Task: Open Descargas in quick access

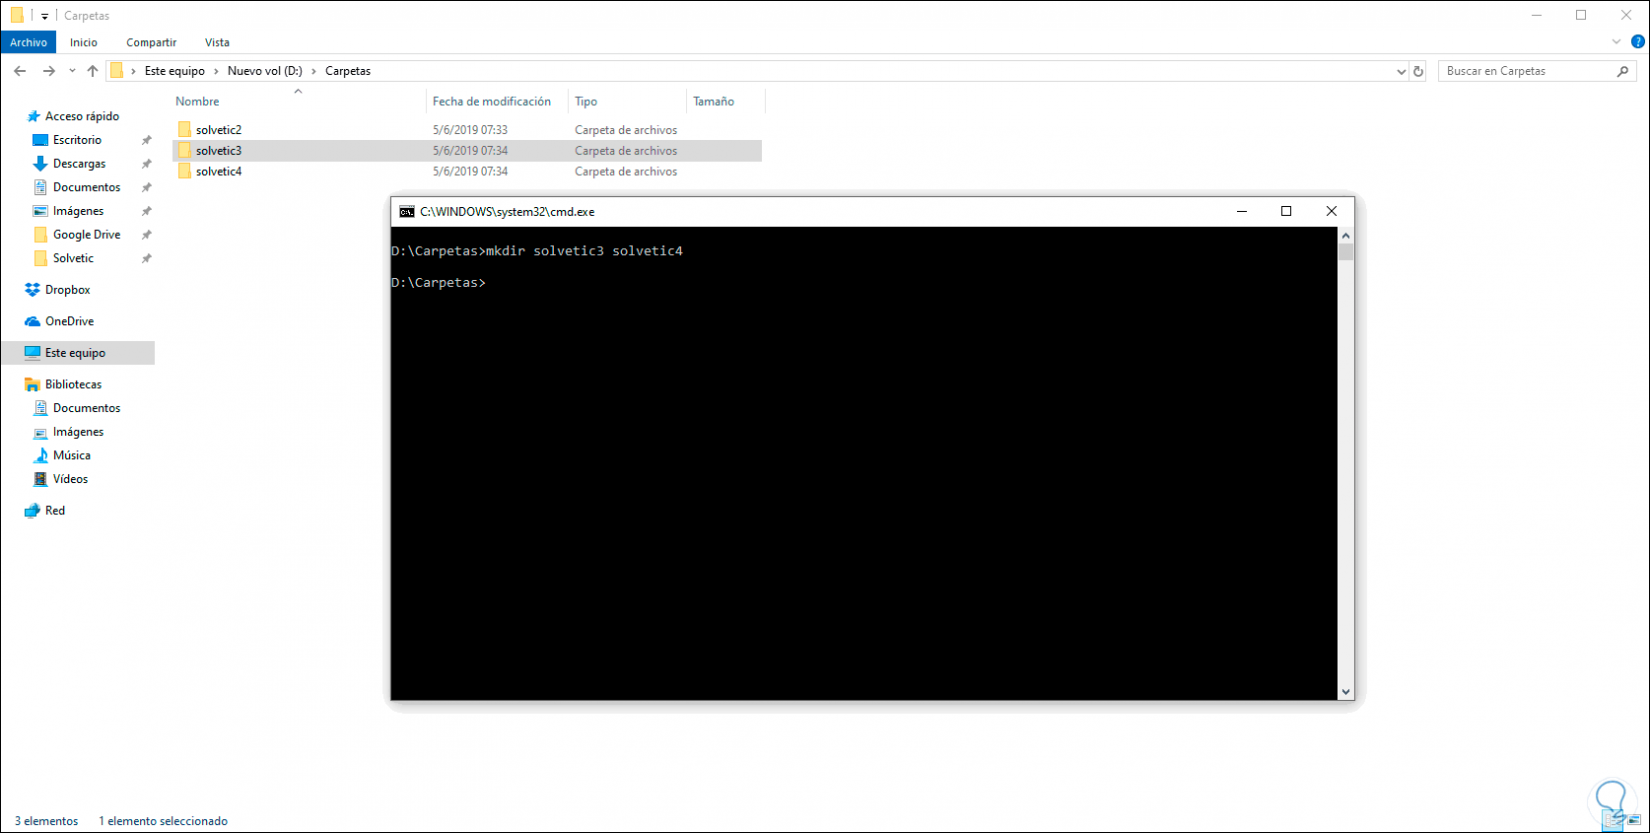Action: (x=79, y=164)
